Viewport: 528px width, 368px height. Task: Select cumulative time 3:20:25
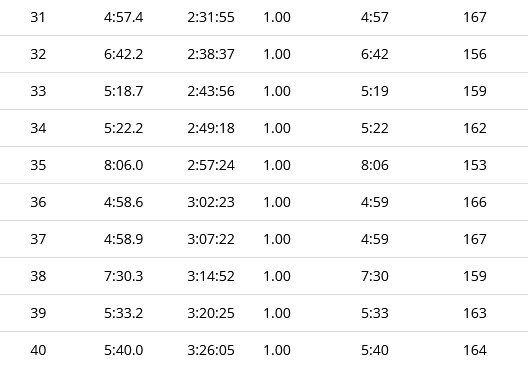coord(211,313)
